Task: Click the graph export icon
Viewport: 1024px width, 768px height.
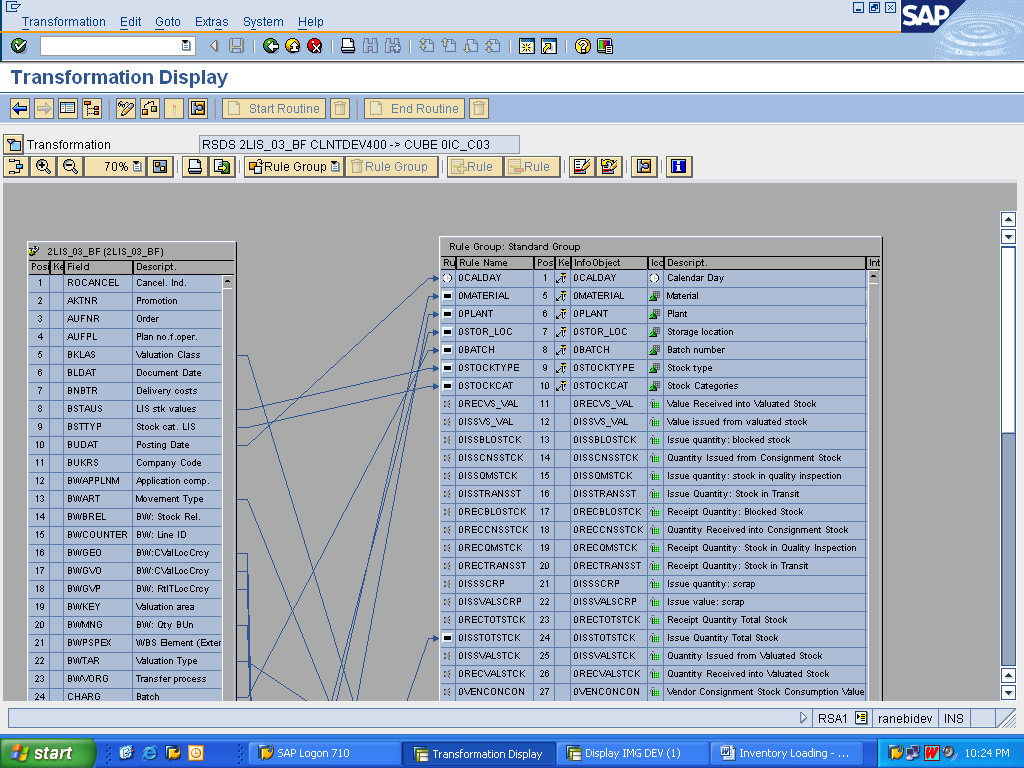Action: click(x=222, y=167)
